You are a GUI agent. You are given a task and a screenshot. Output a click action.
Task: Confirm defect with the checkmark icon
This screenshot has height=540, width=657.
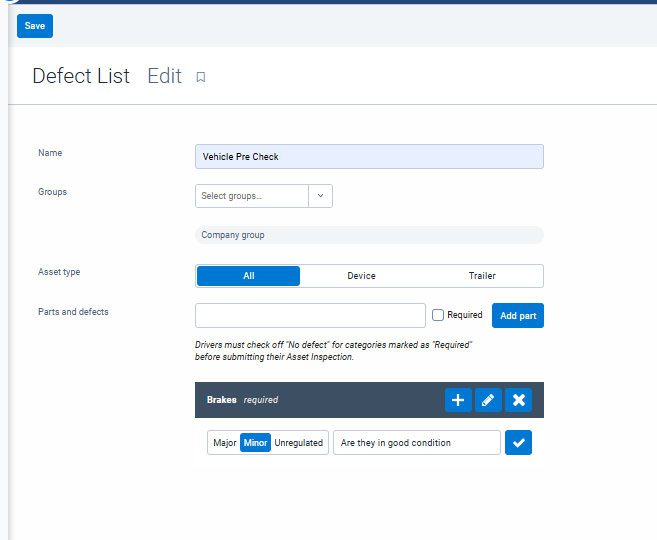pos(518,443)
